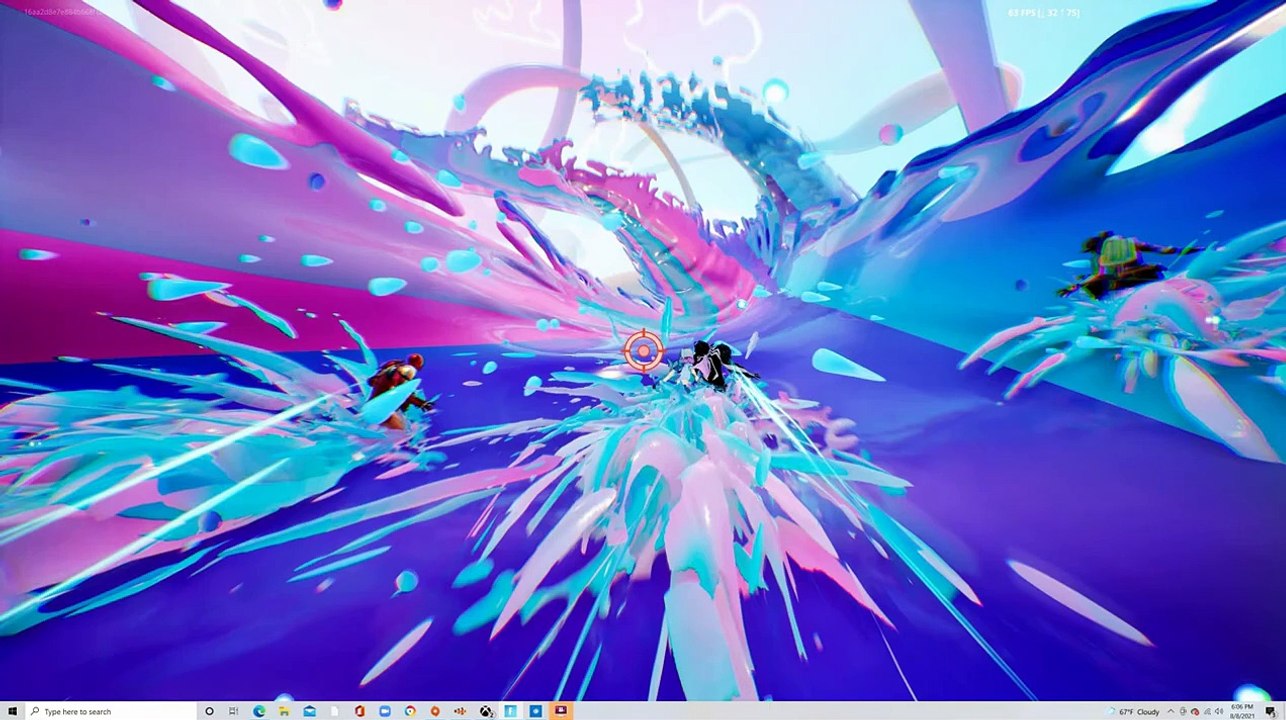
Task: Launch Google Chrome from the taskbar
Action: click(x=410, y=711)
